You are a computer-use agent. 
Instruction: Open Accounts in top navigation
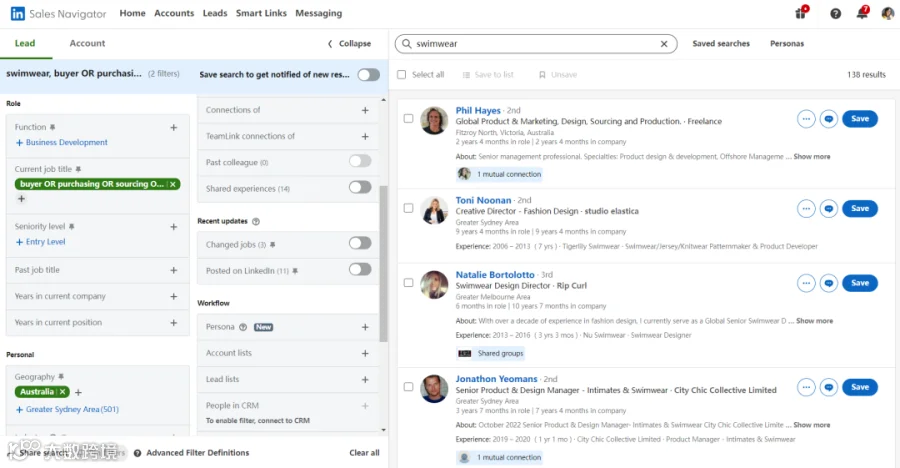[x=174, y=13]
